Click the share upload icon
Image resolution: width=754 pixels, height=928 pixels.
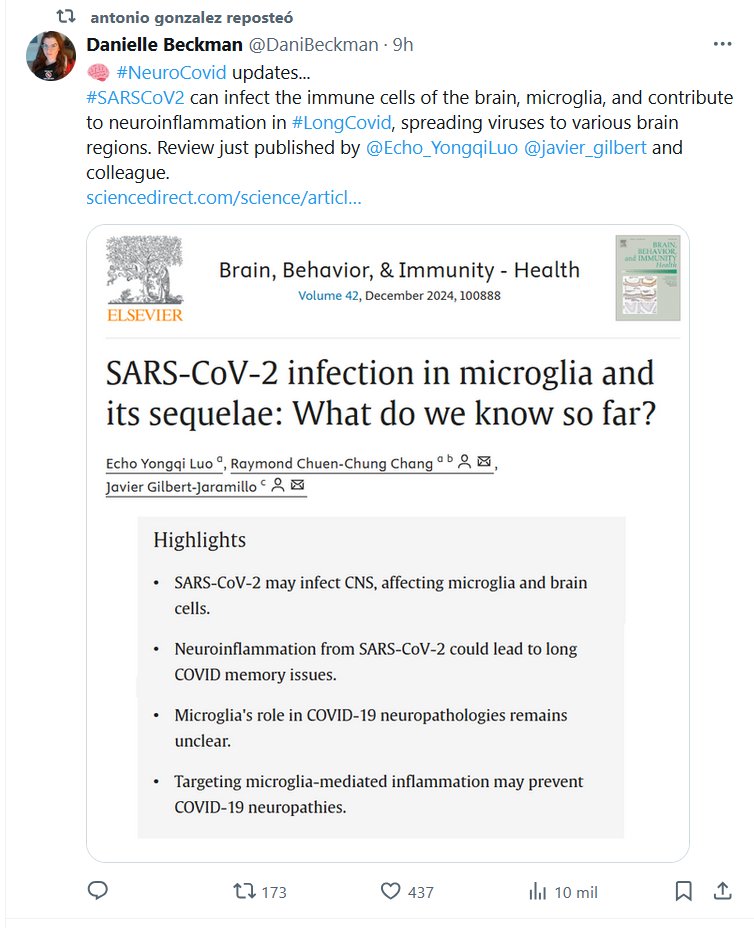coord(721,890)
